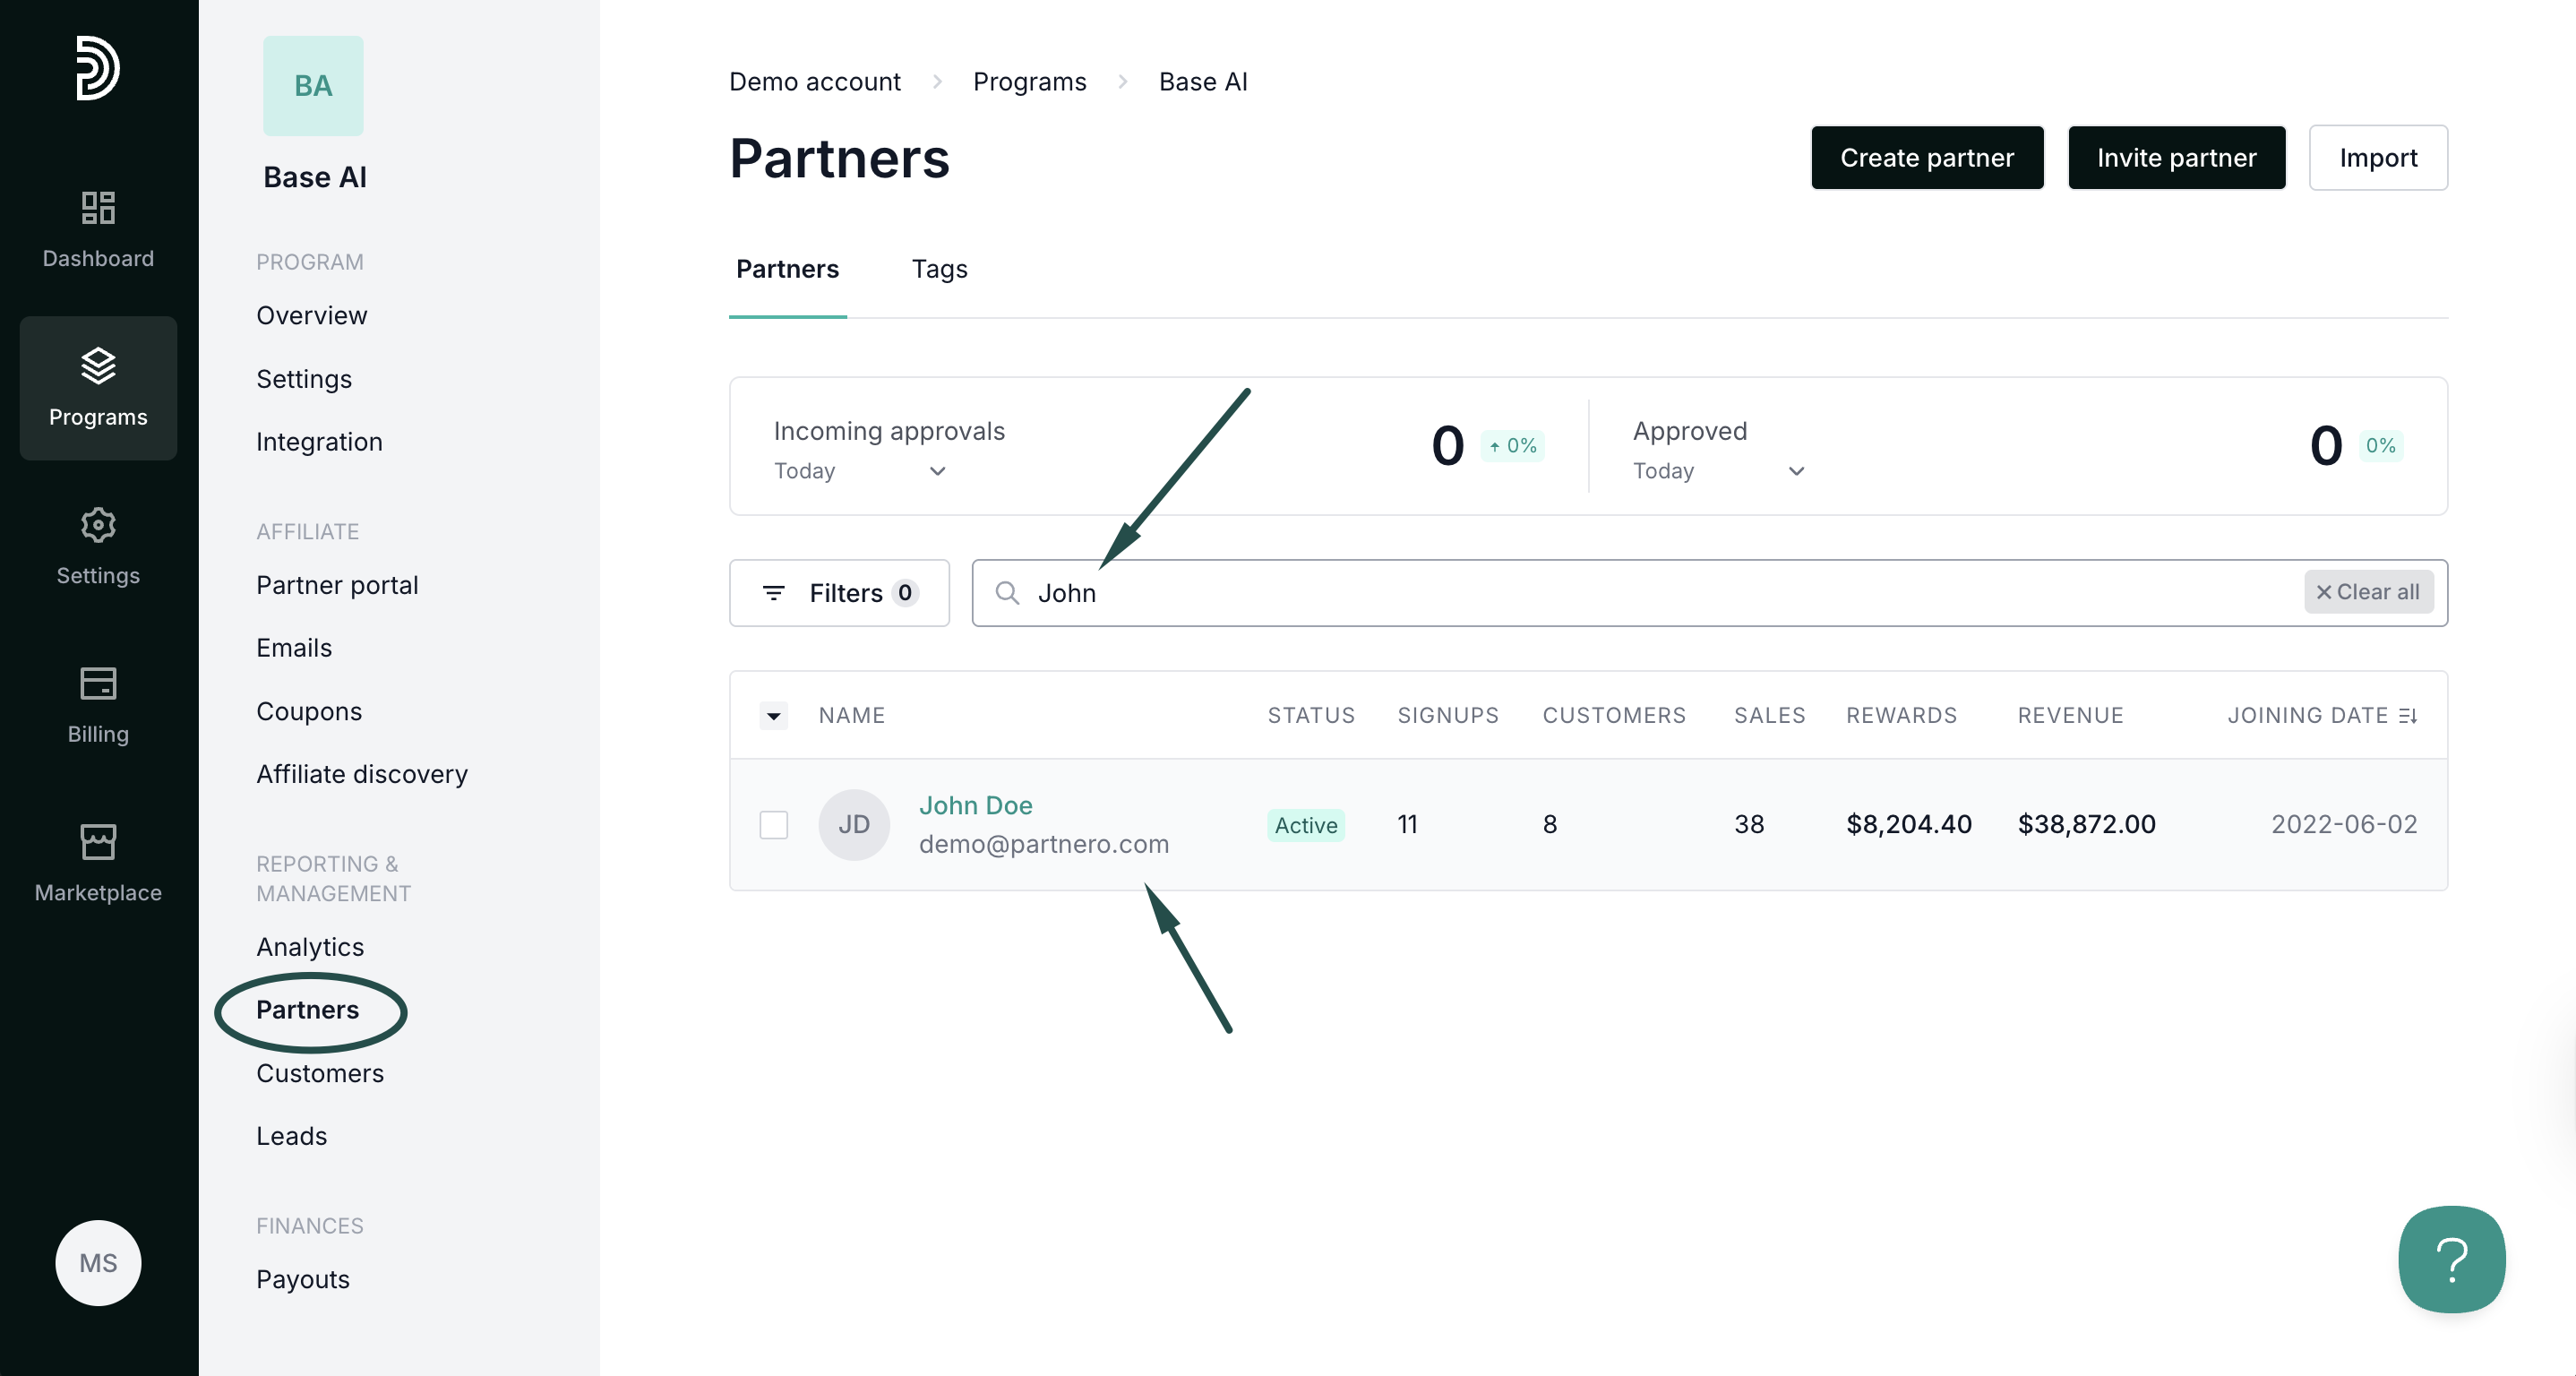Switch to the Tags tab

[x=939, y=269]
